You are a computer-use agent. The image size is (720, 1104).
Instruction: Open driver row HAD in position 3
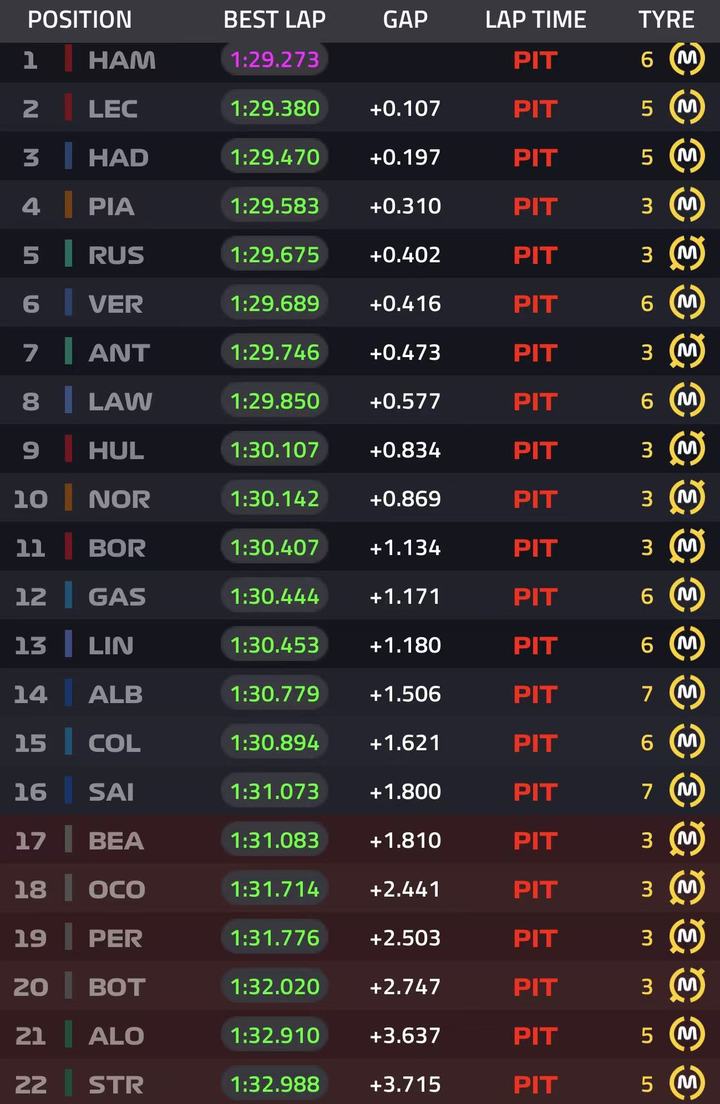coord(360,157)
